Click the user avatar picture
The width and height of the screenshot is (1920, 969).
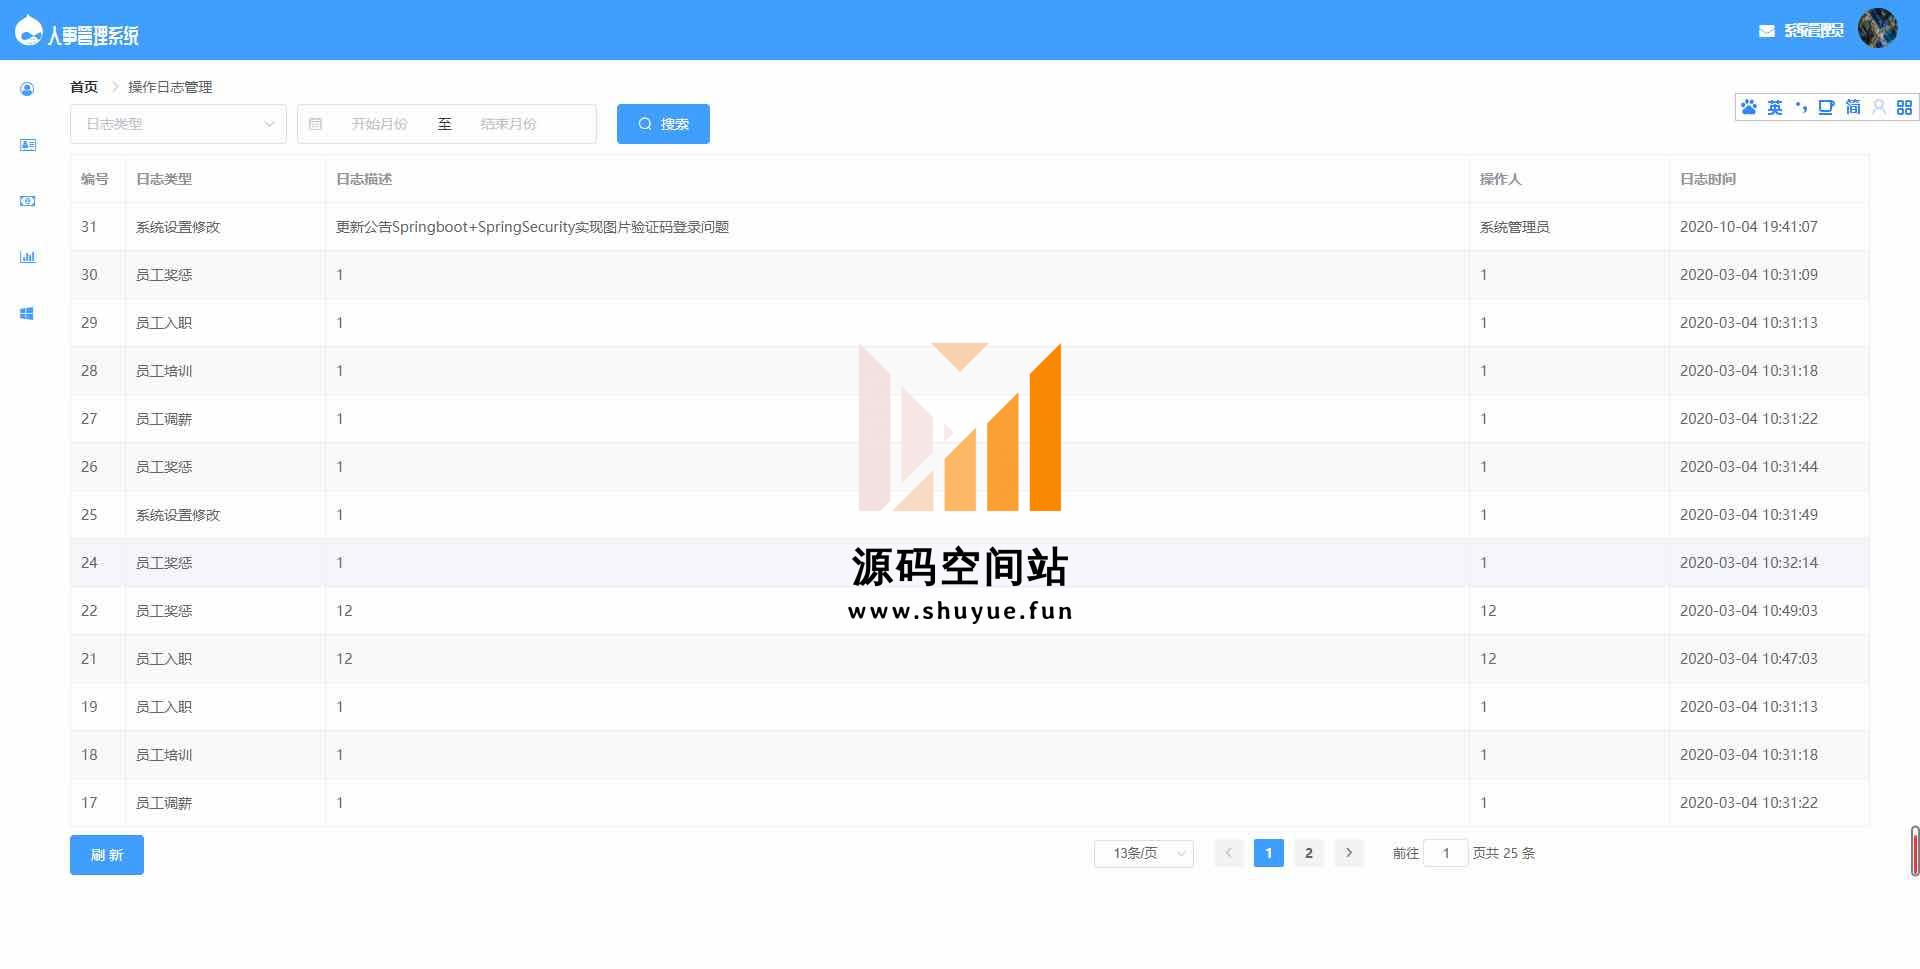pyautogui.click(x=1878, y=29)
